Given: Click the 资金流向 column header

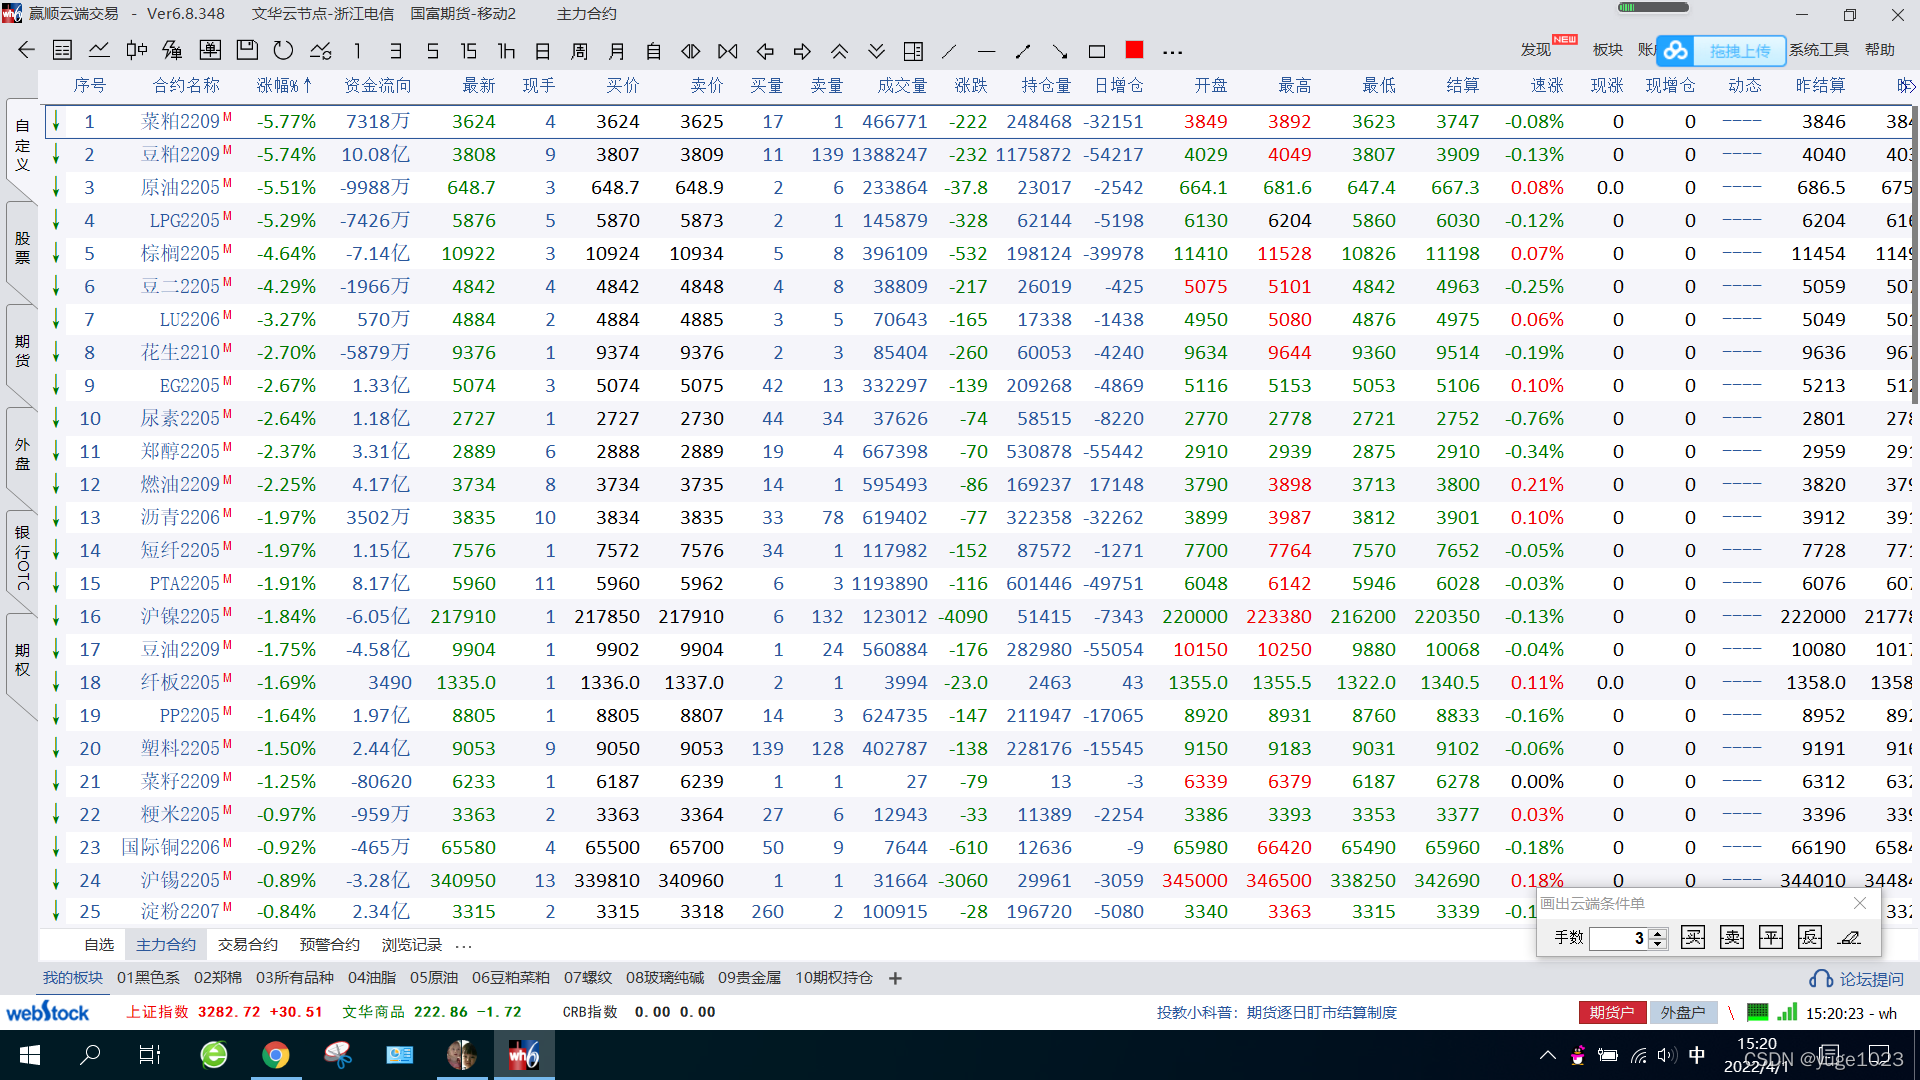Looking at the screenshot, I should click(x=377, y=85).
